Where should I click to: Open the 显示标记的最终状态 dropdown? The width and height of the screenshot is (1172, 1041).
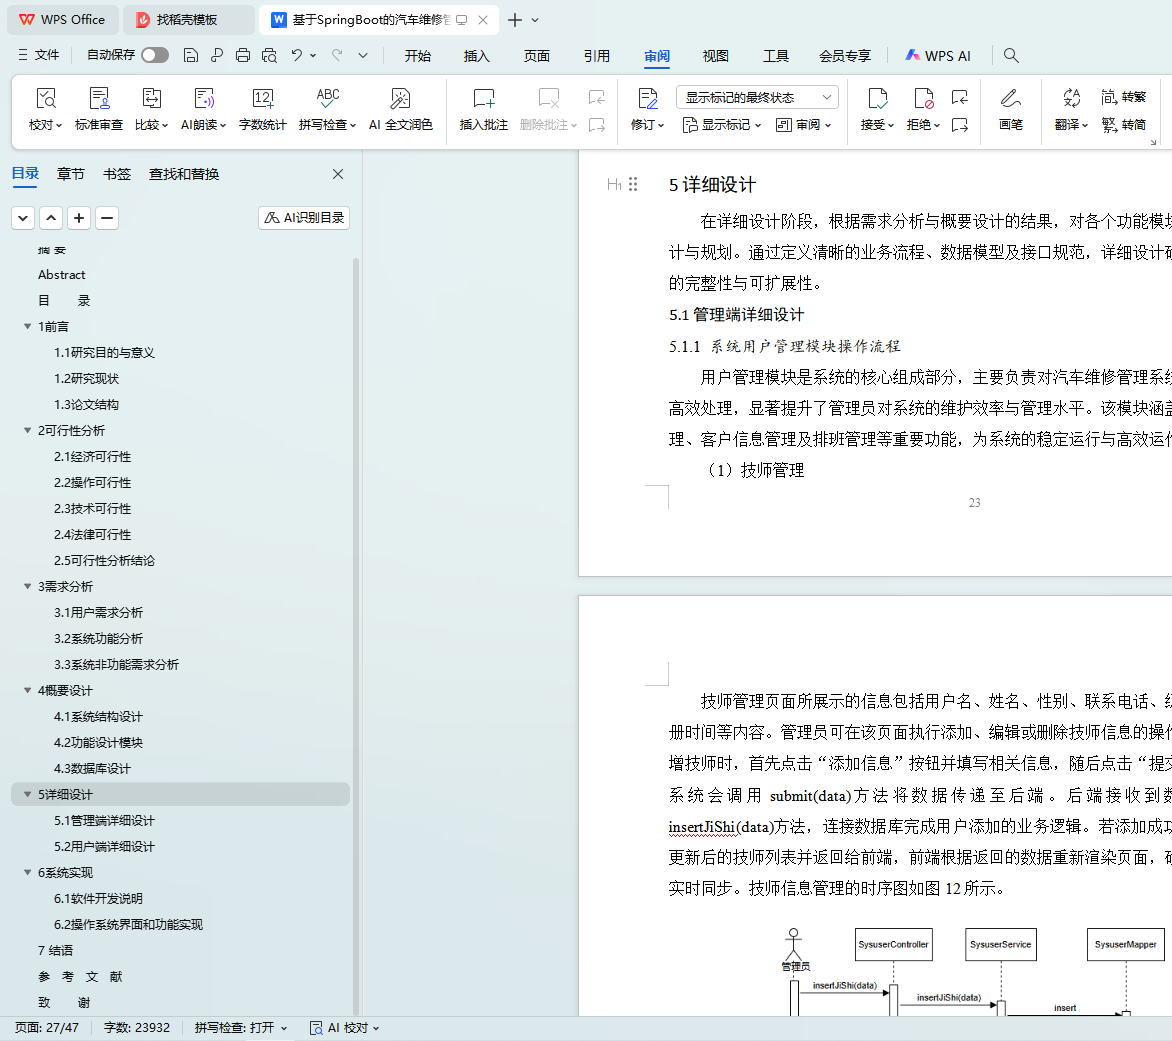click(x=757, y=97)
